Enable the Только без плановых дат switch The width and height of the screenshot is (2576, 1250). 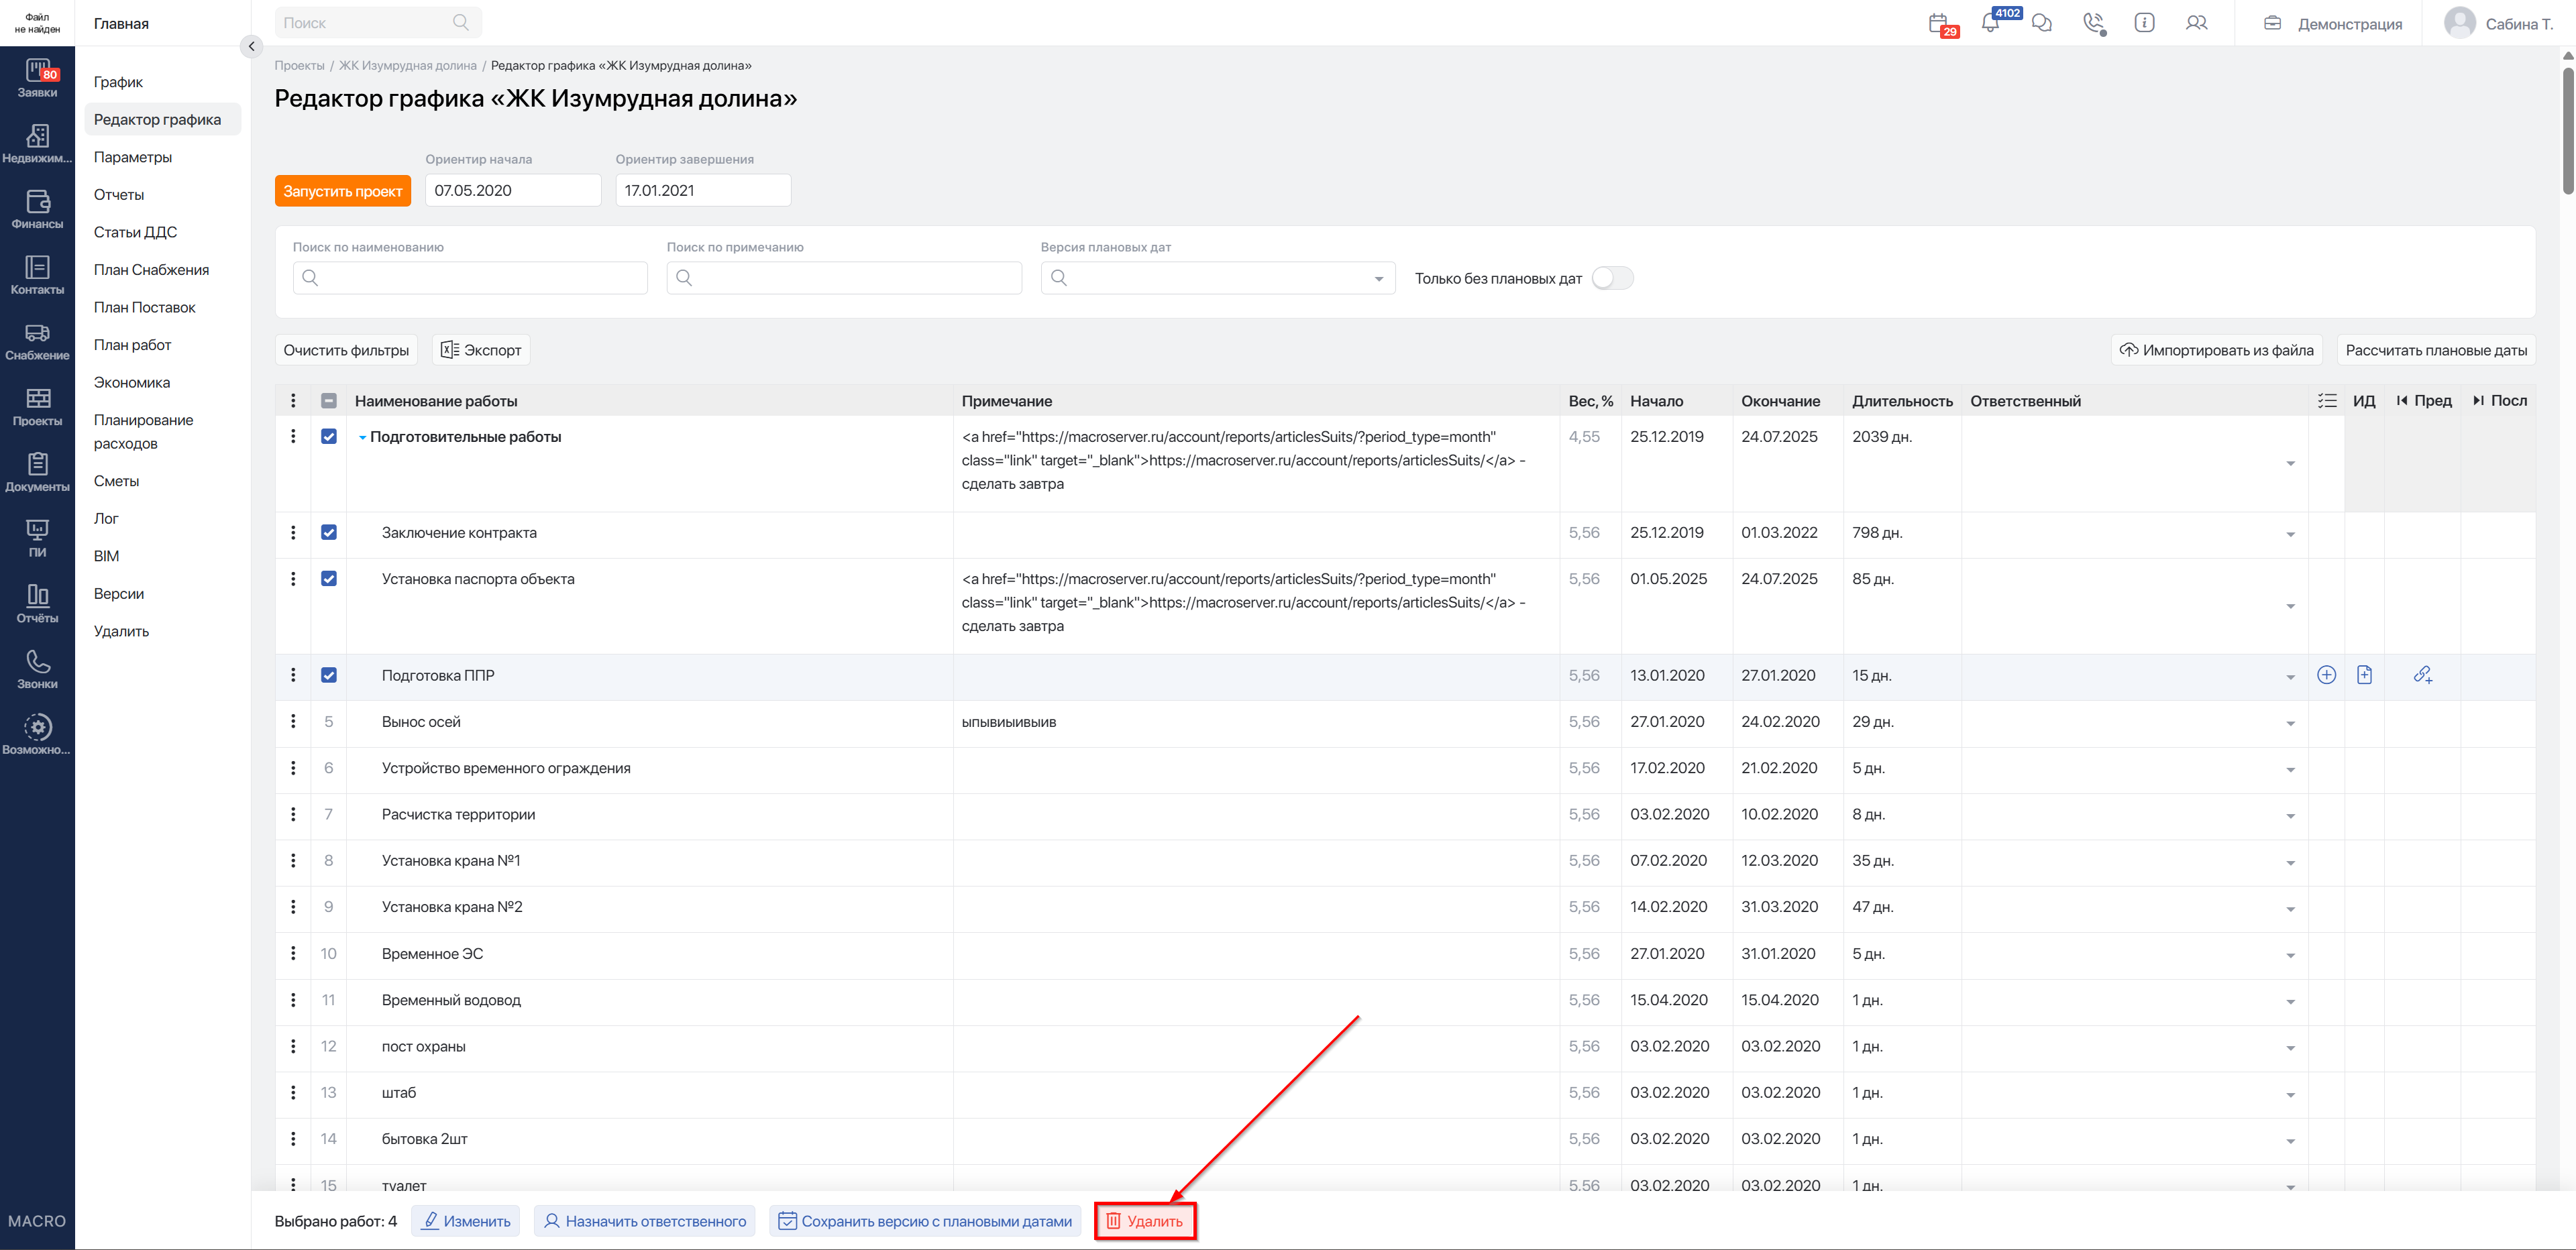1612,278
